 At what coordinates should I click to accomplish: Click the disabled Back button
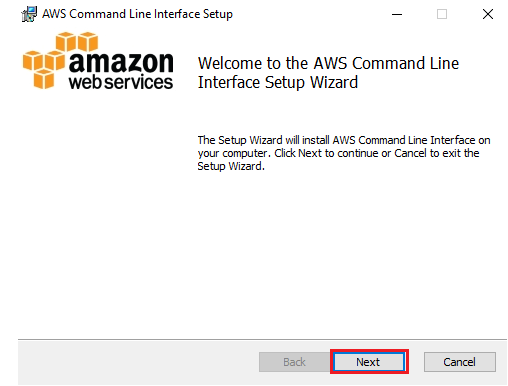[x=295, y=362]
